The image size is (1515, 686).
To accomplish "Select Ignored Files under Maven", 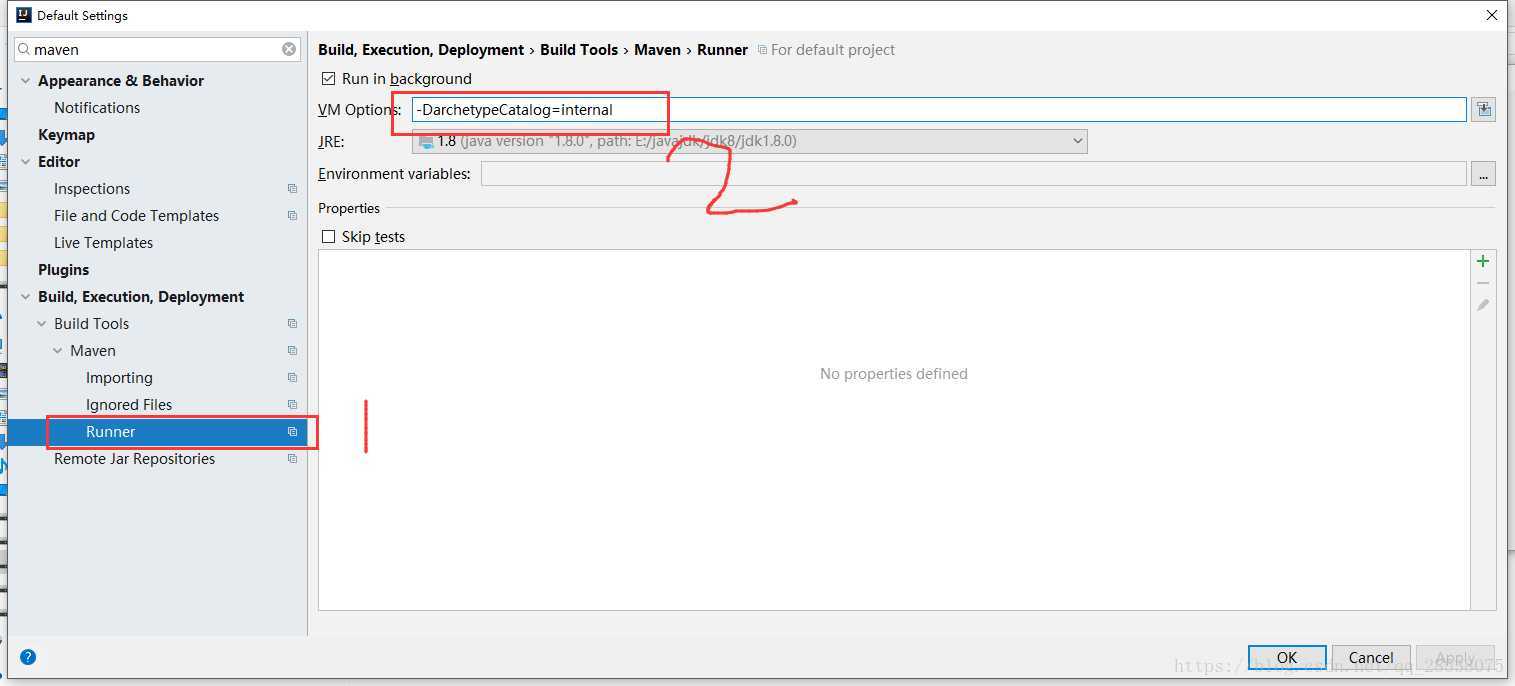I will coord(129,405).
